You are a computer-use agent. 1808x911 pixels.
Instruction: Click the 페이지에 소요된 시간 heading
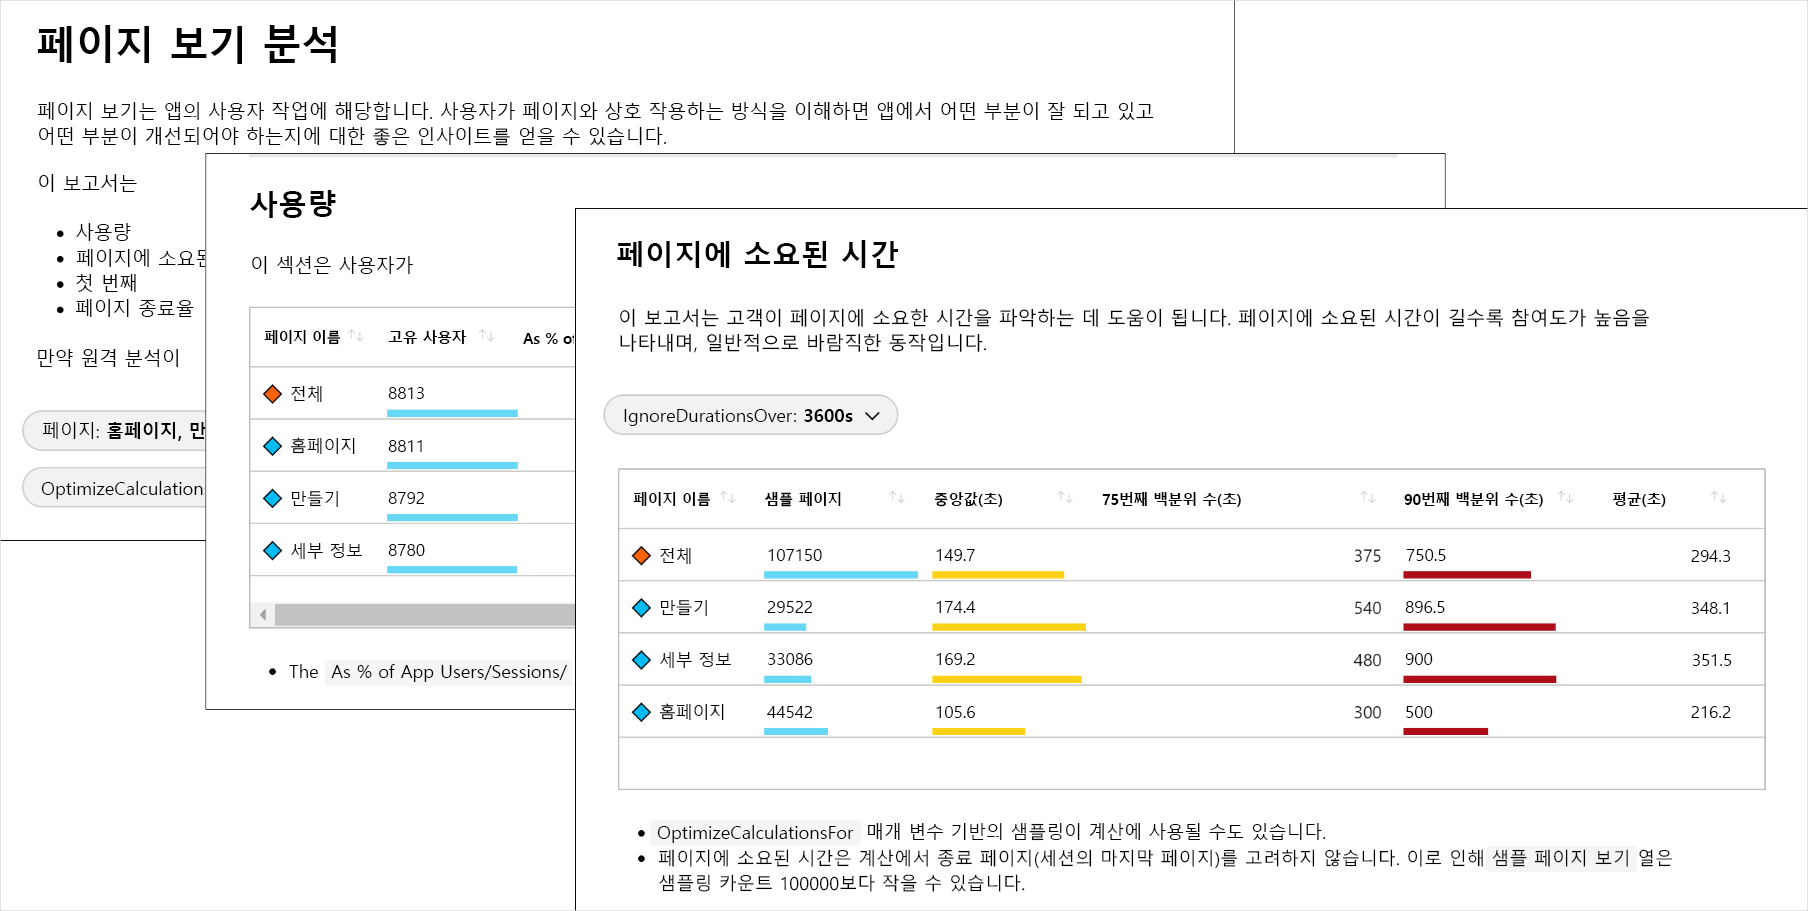pos(757,254)
